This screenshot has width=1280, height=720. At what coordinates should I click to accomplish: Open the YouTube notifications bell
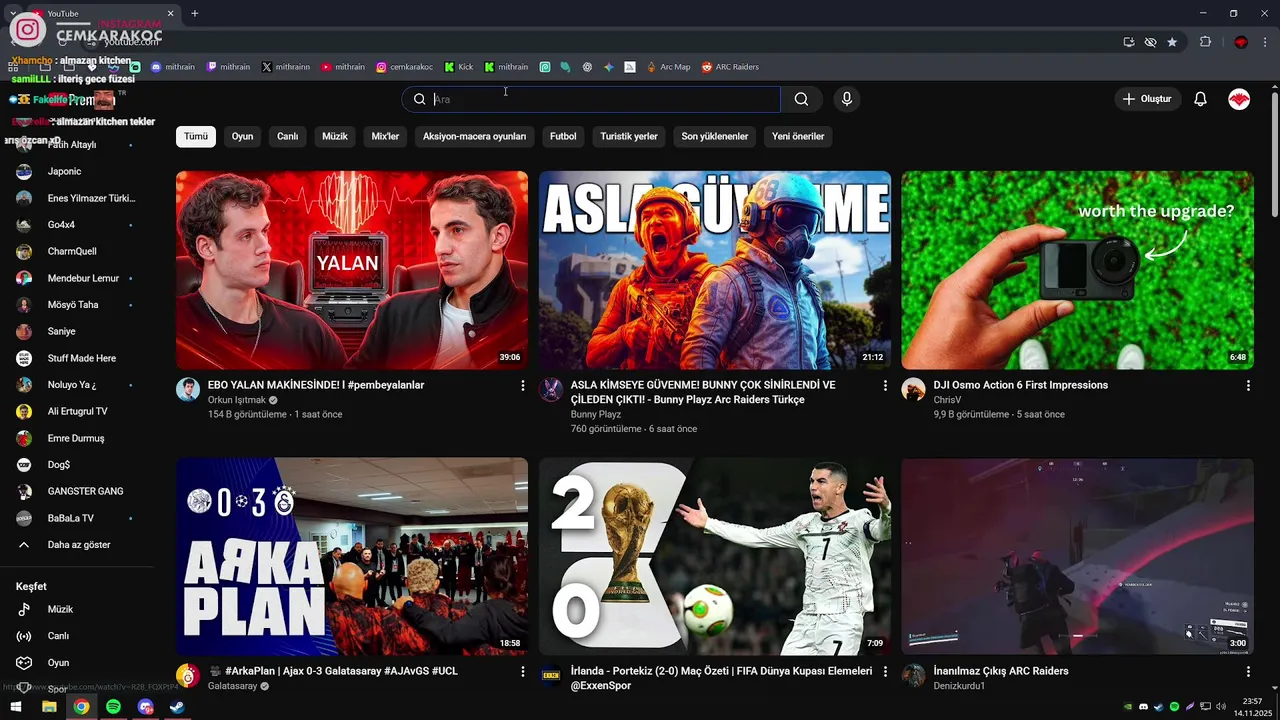(x=1200, y=99)
